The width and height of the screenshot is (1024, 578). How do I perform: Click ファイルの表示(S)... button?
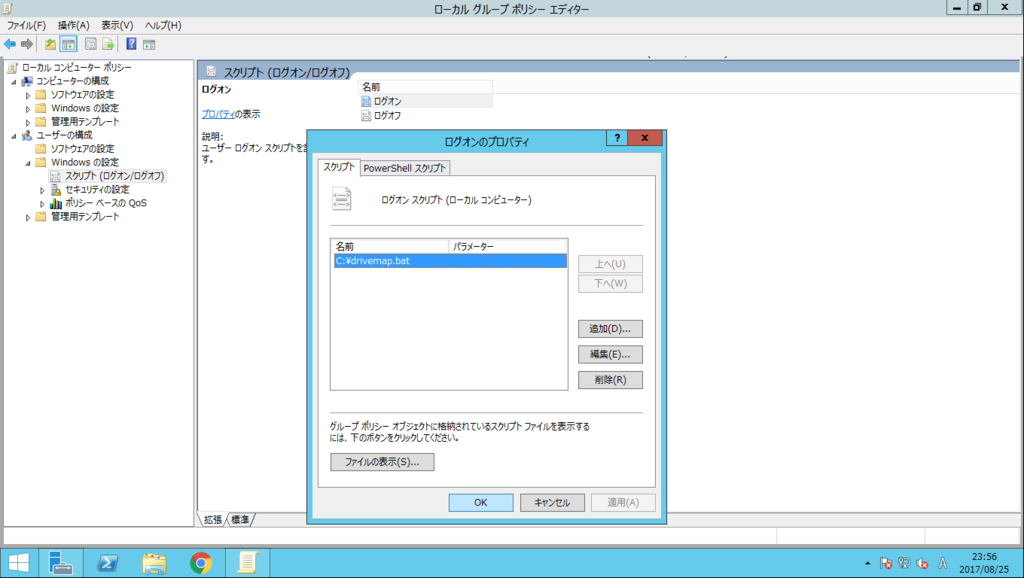[382, 462]
